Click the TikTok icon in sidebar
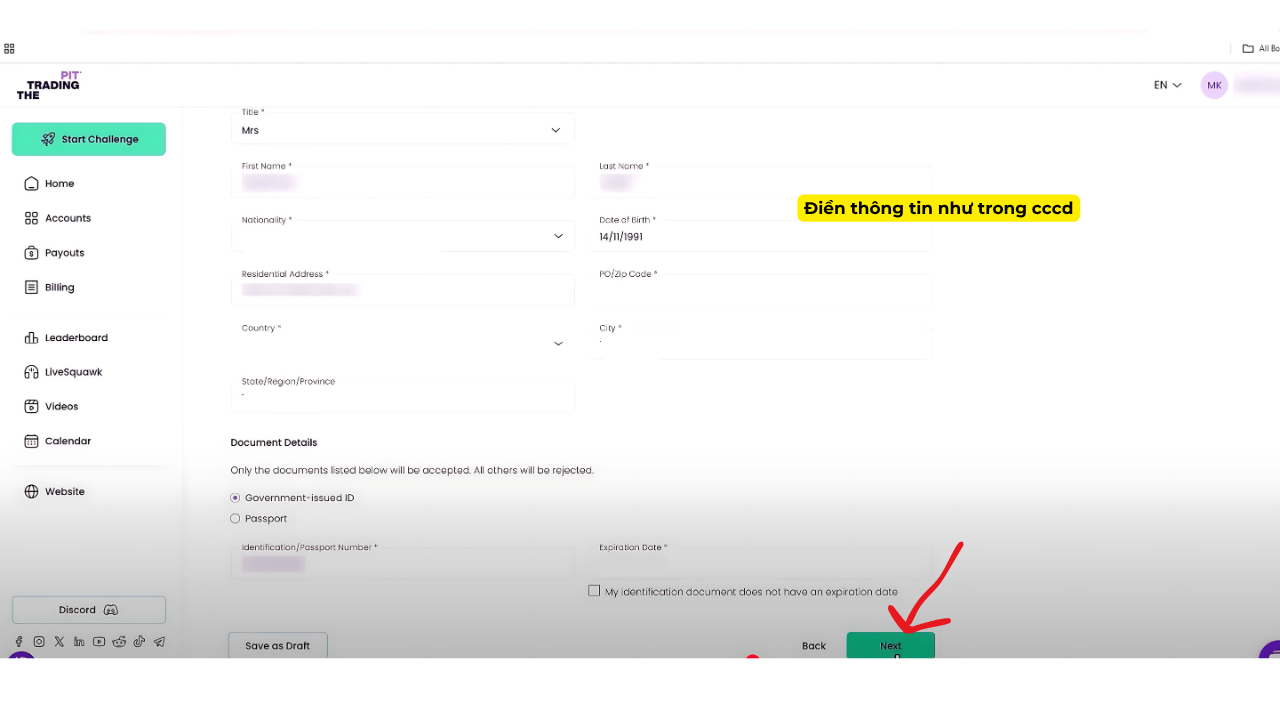 [139, 642]
